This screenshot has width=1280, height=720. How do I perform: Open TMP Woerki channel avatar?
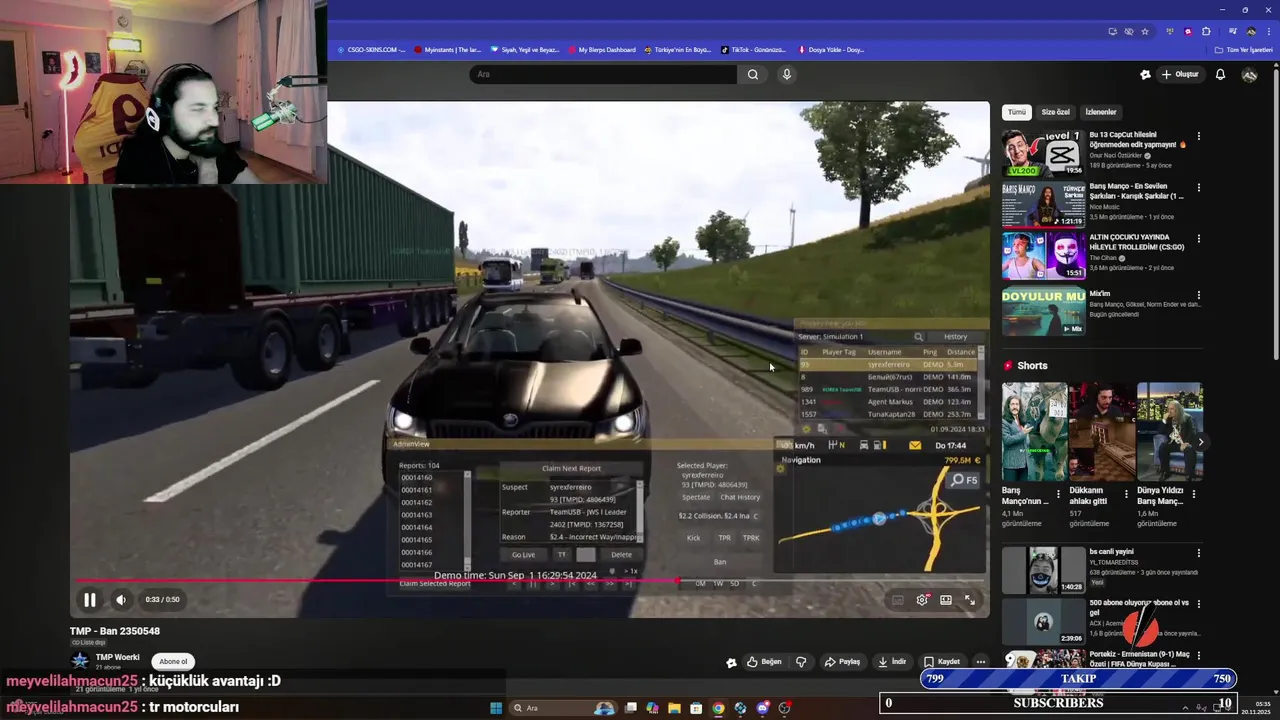79,660
